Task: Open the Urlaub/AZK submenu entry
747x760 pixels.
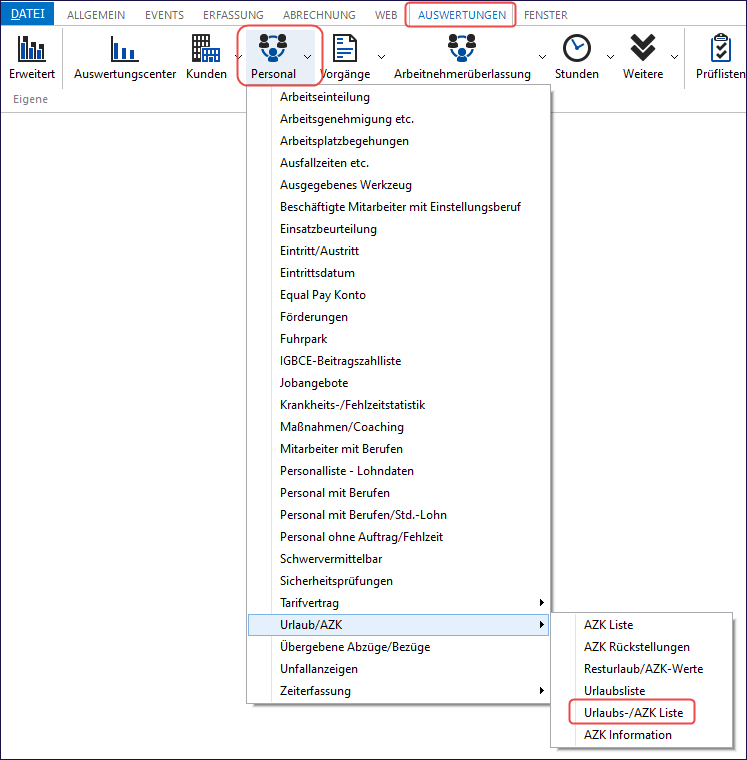Action: pos(398,625)
